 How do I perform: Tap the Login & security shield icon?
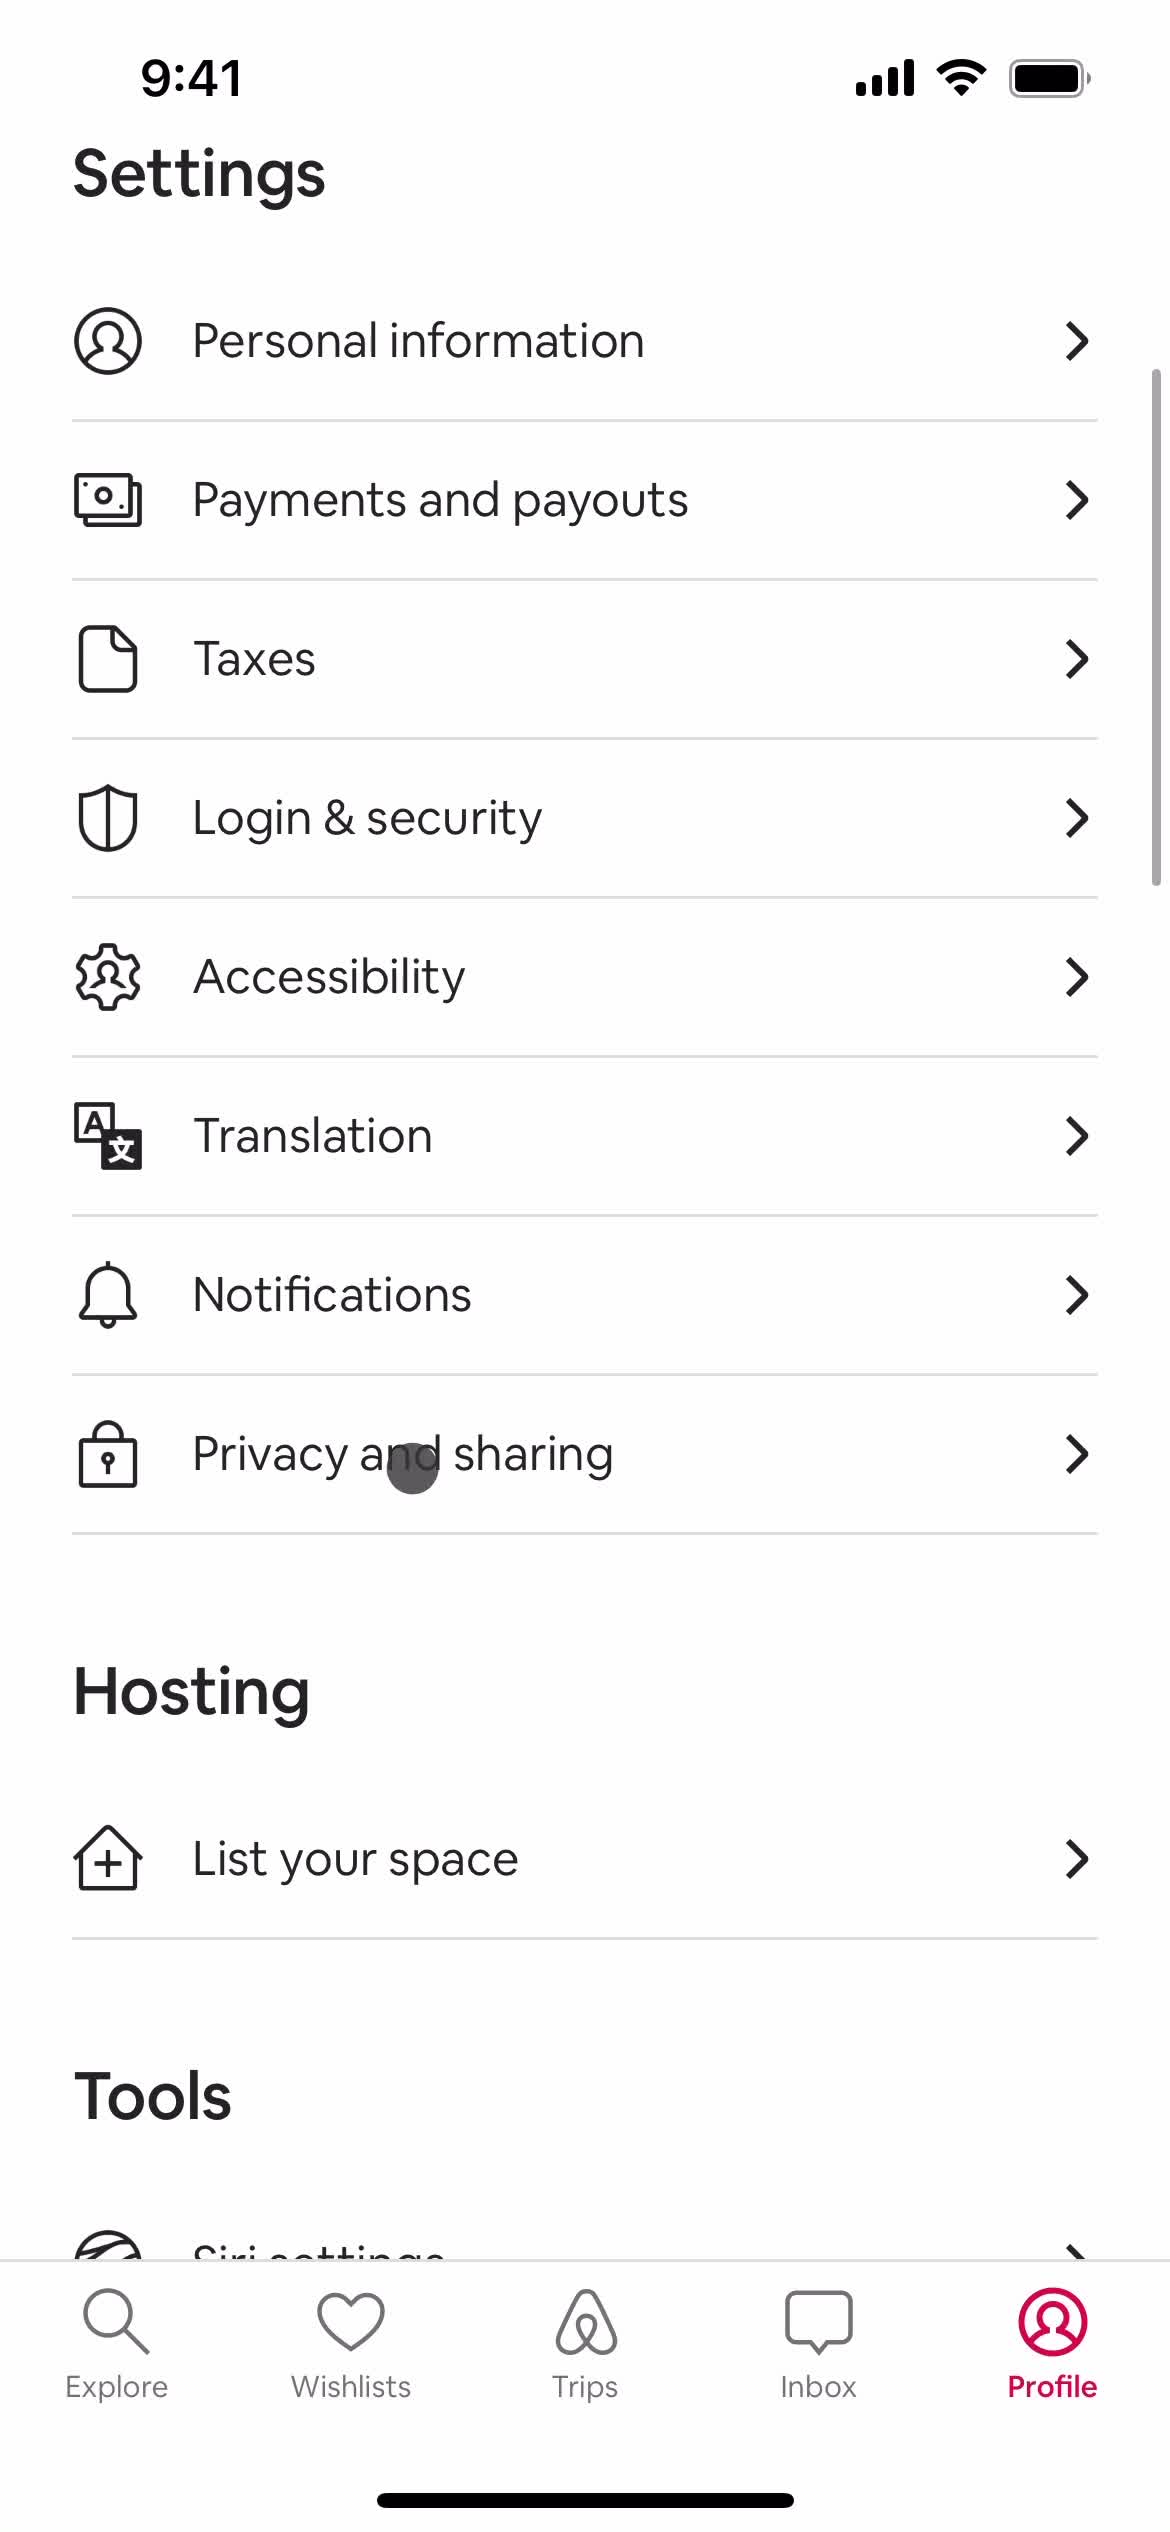[x=108, y=818]
